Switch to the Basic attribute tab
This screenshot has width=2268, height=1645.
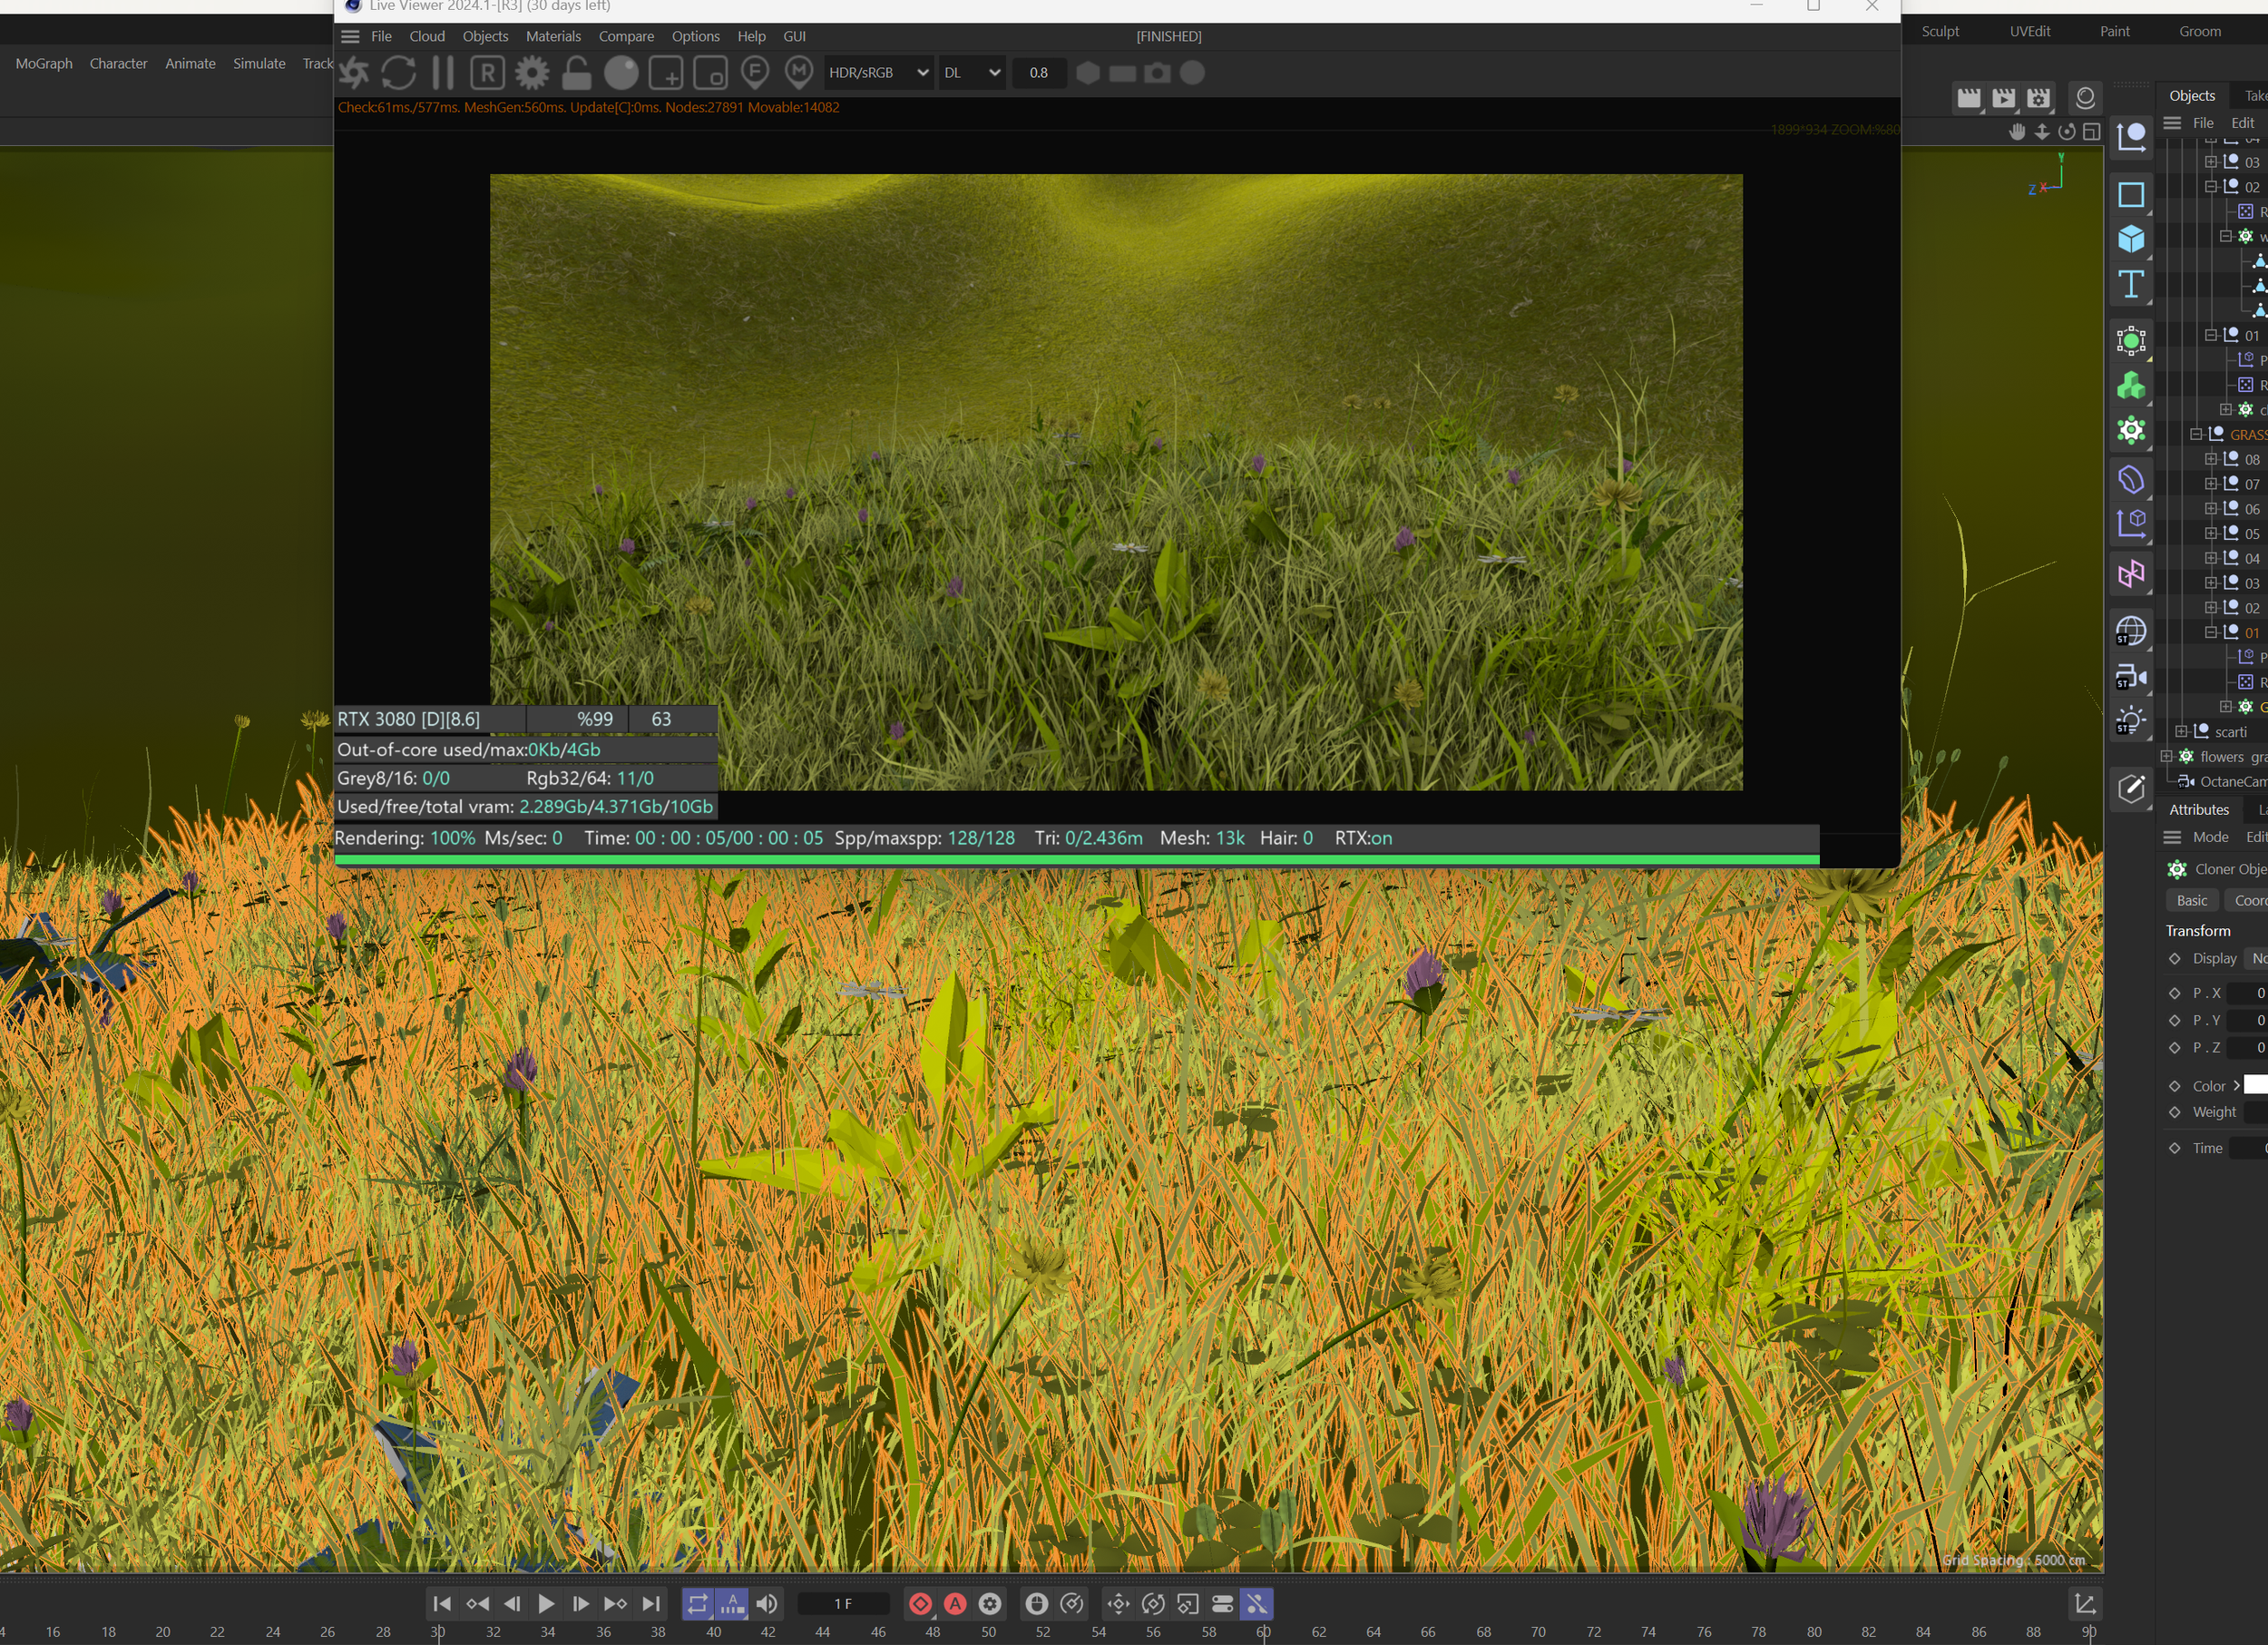[x=2191, y=900]
